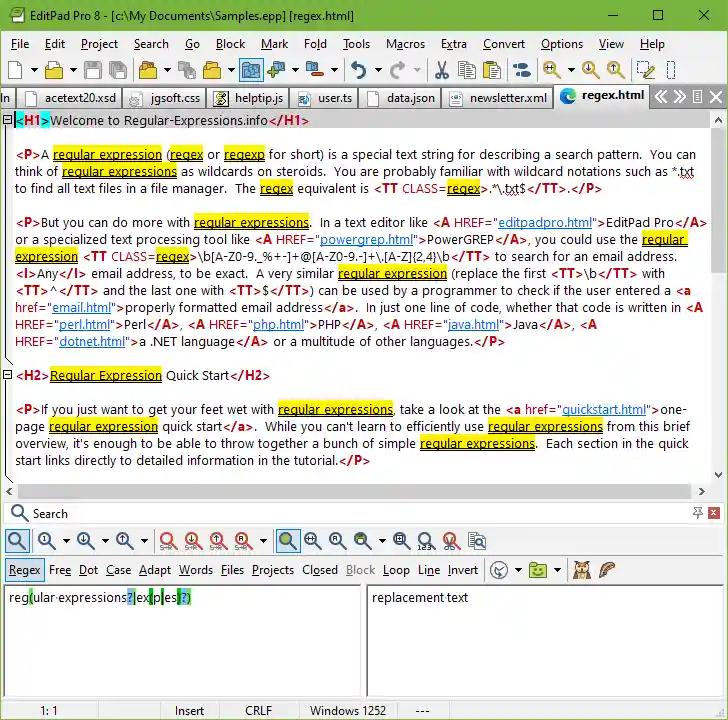Collapse the H1 fold marker
Screen dimensions: 728x720
[x=7, y=120]
